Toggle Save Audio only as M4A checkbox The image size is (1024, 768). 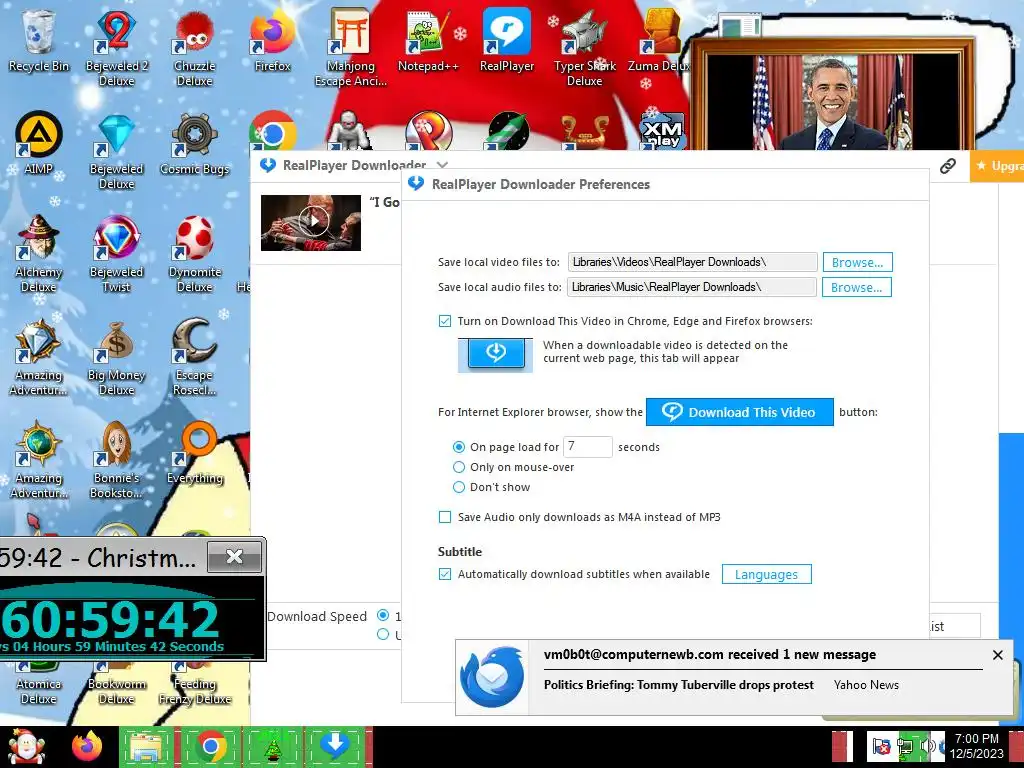445,517
